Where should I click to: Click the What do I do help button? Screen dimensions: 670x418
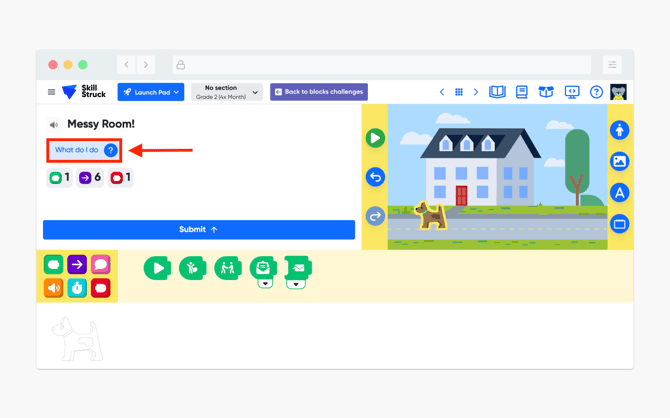(x=85, y=150)
